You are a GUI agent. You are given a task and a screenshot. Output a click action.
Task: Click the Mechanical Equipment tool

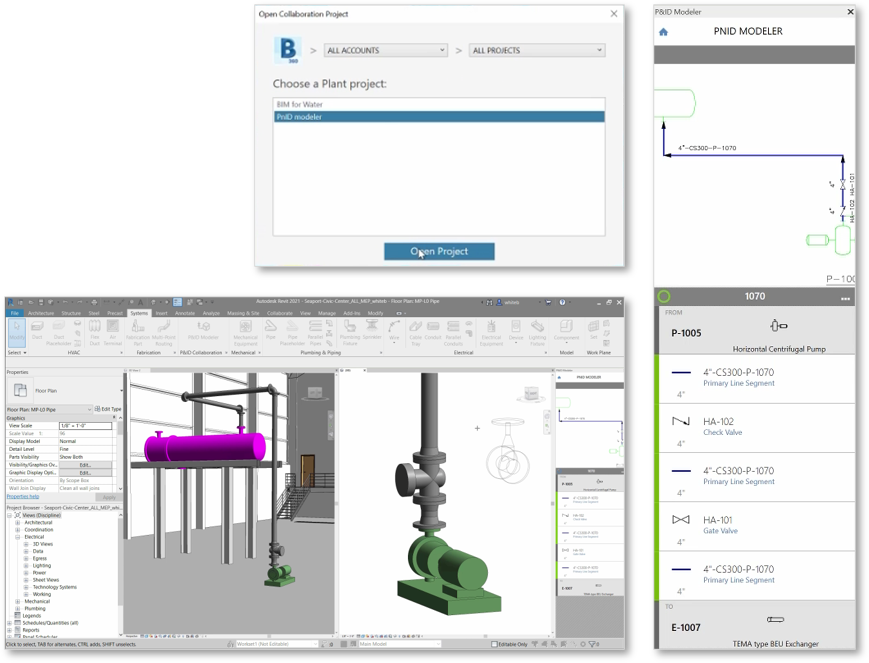245,333
